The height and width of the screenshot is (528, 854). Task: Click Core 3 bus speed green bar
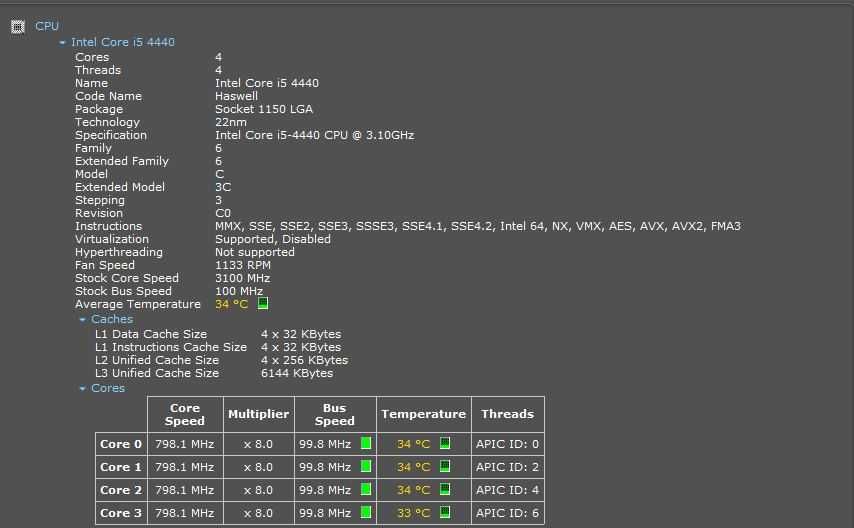(x=366, y=512)
